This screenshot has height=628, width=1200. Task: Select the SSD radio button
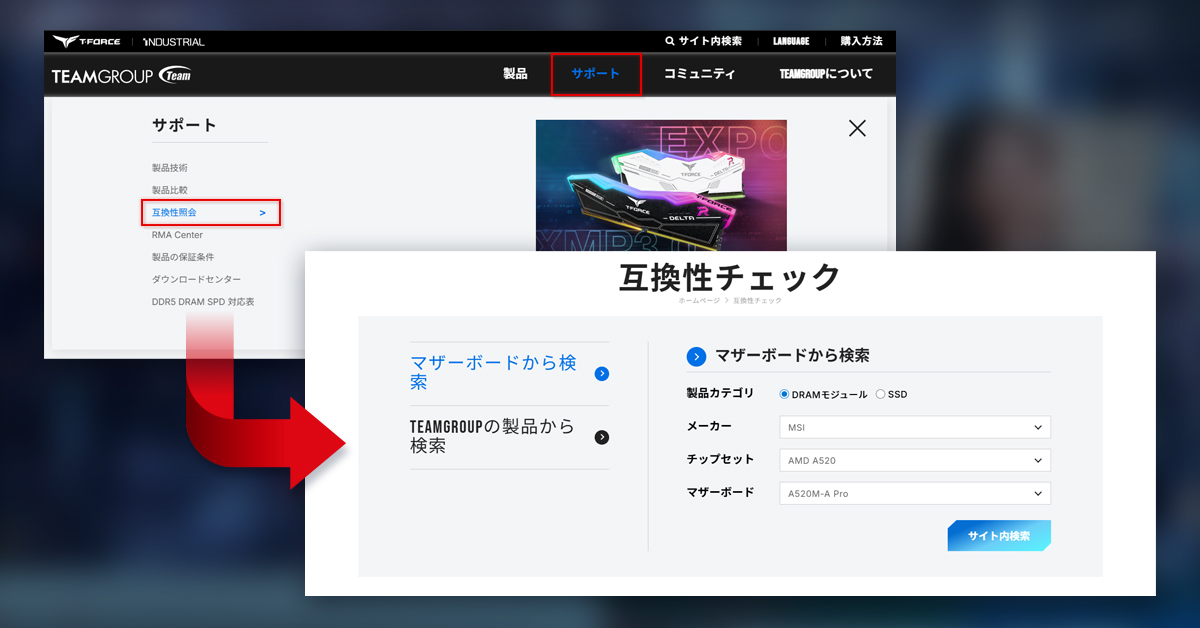coord(880,394)
